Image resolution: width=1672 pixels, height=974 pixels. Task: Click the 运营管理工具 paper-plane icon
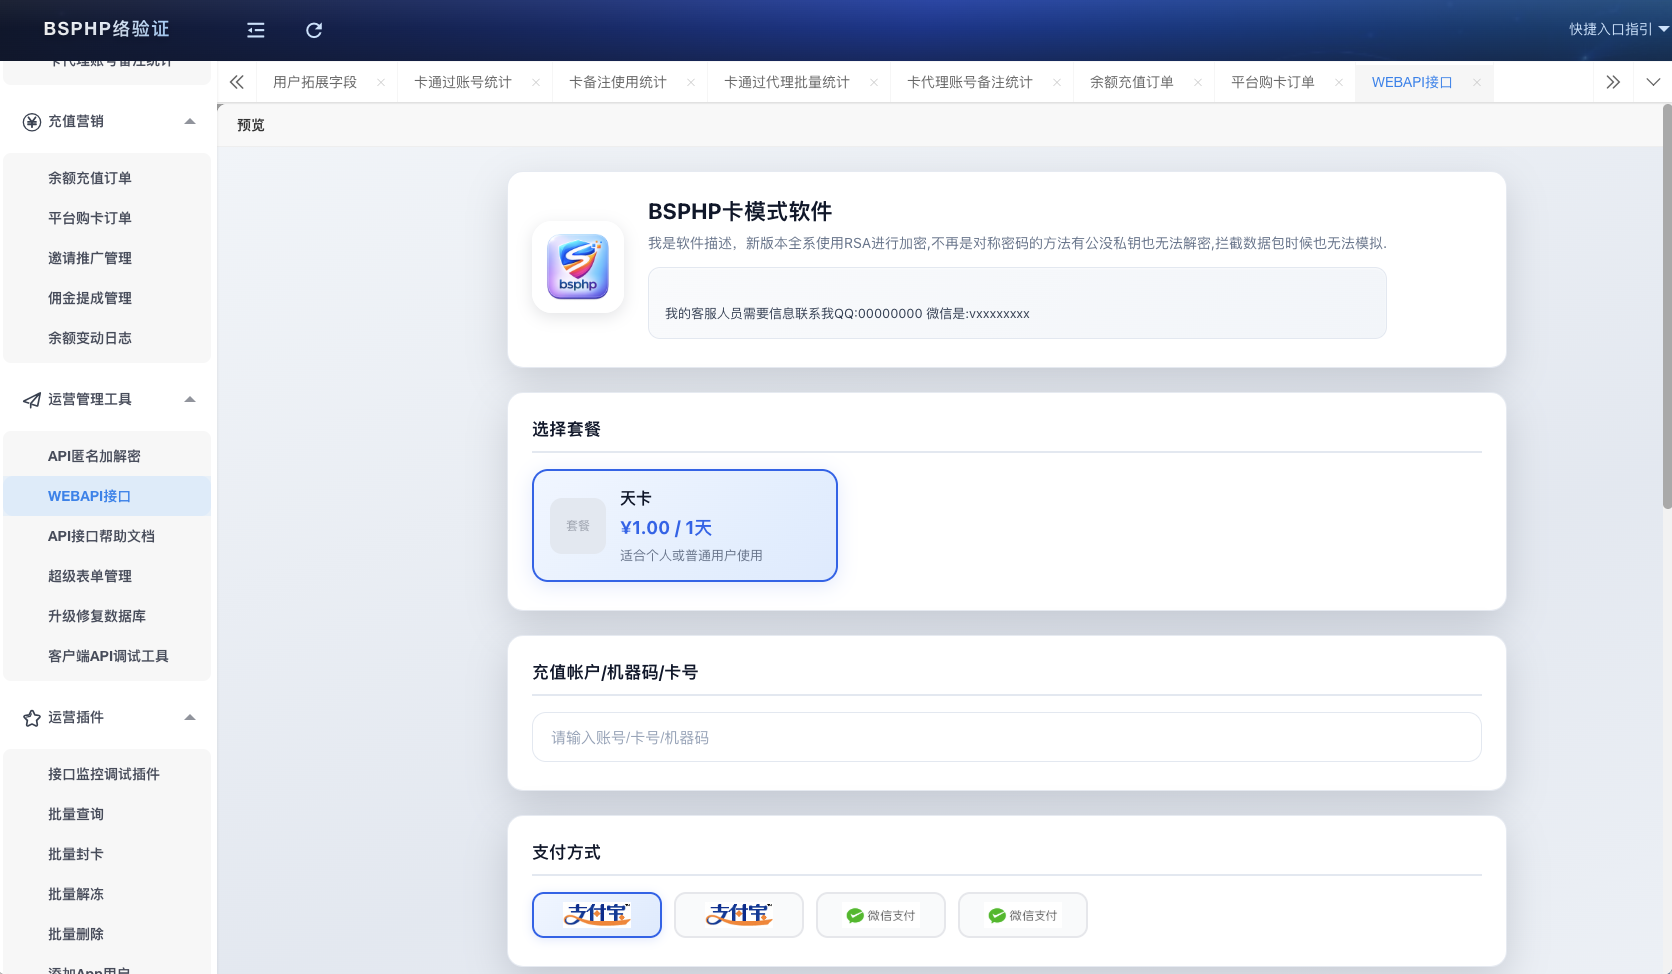(x=32, y=400)
